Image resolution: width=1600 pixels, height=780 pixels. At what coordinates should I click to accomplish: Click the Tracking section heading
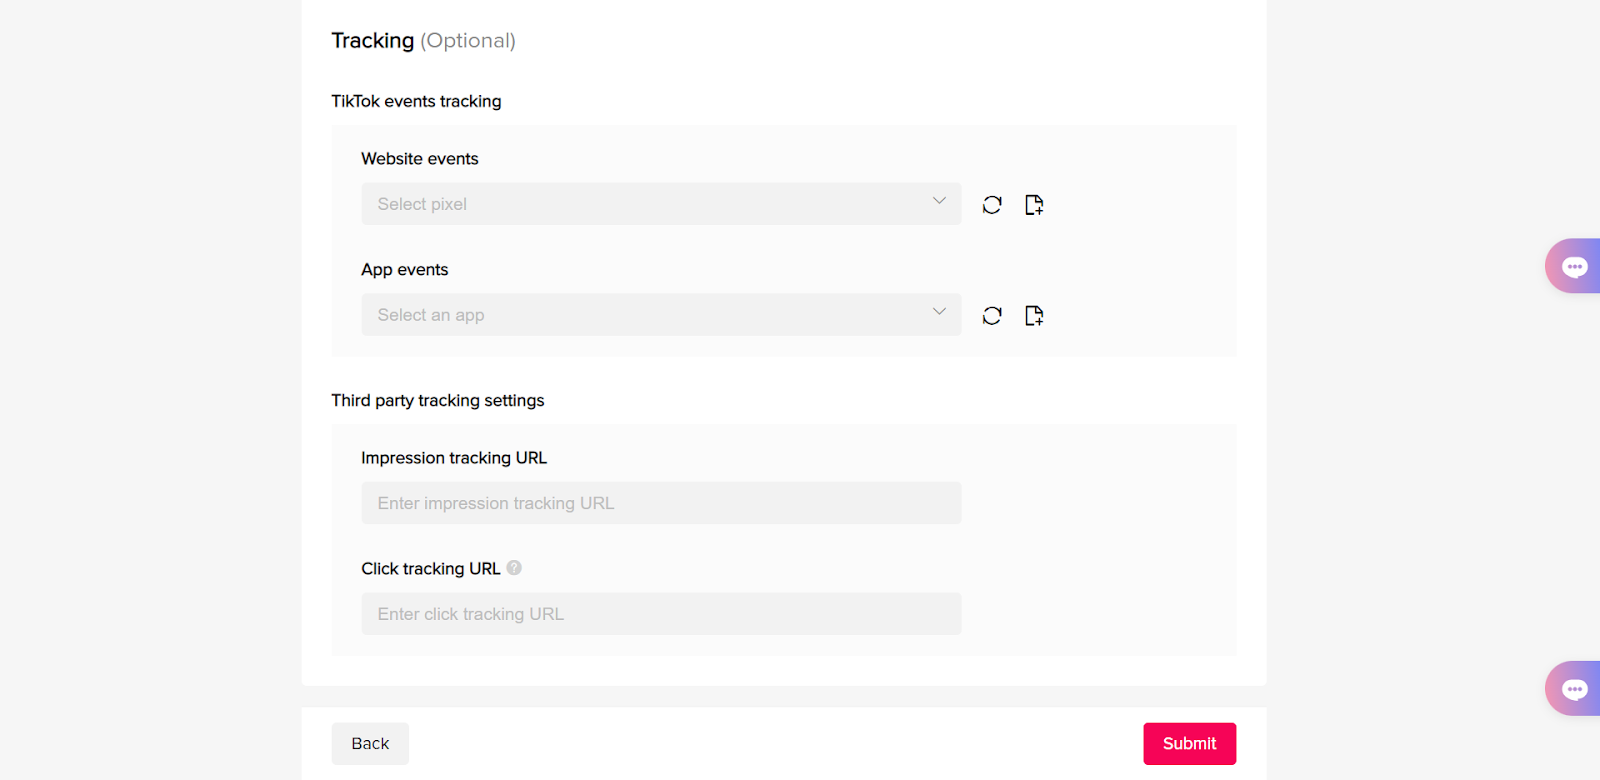(373, 40)
